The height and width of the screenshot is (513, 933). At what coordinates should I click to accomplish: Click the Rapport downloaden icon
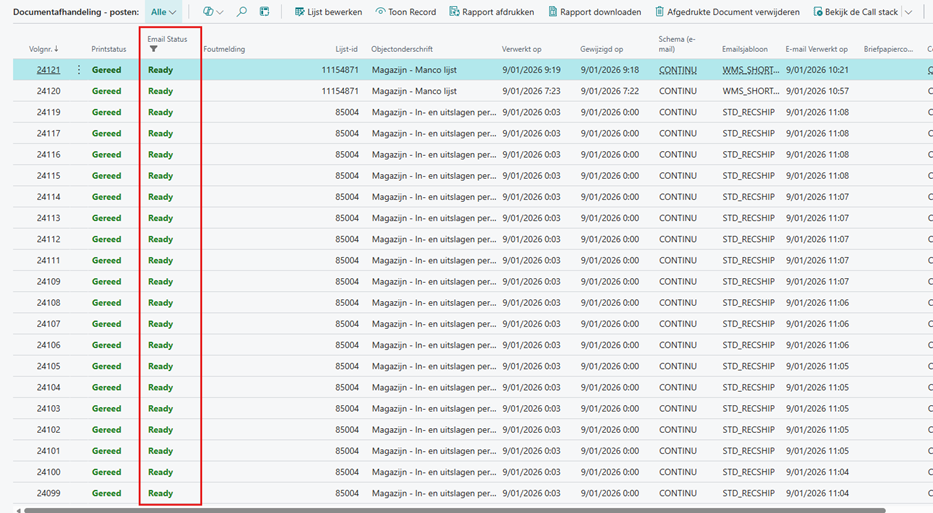point(552,12)
